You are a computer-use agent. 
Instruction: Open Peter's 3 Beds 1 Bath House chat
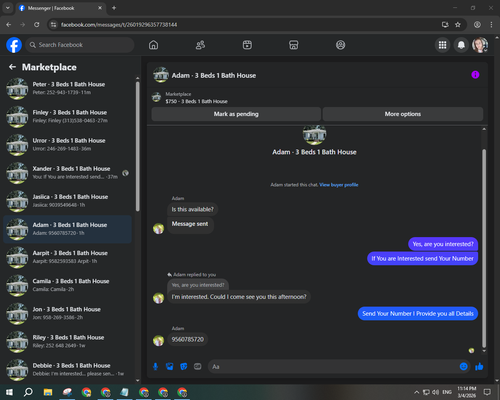point(68,89)
